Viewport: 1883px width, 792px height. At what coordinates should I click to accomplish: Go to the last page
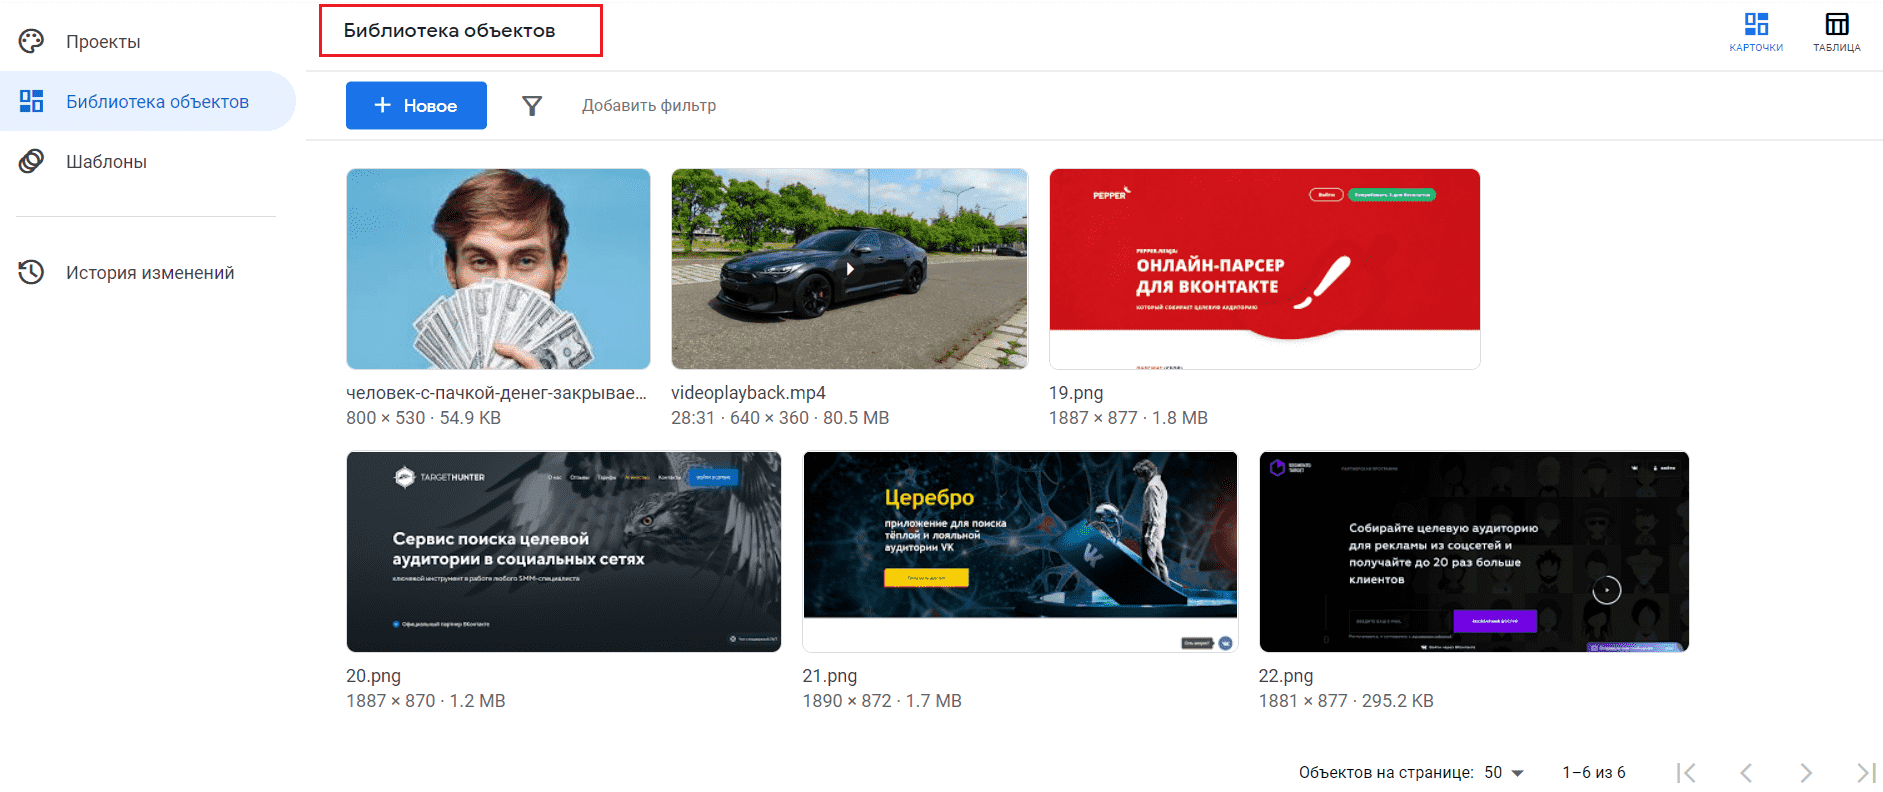click(x=1866, y=772)
